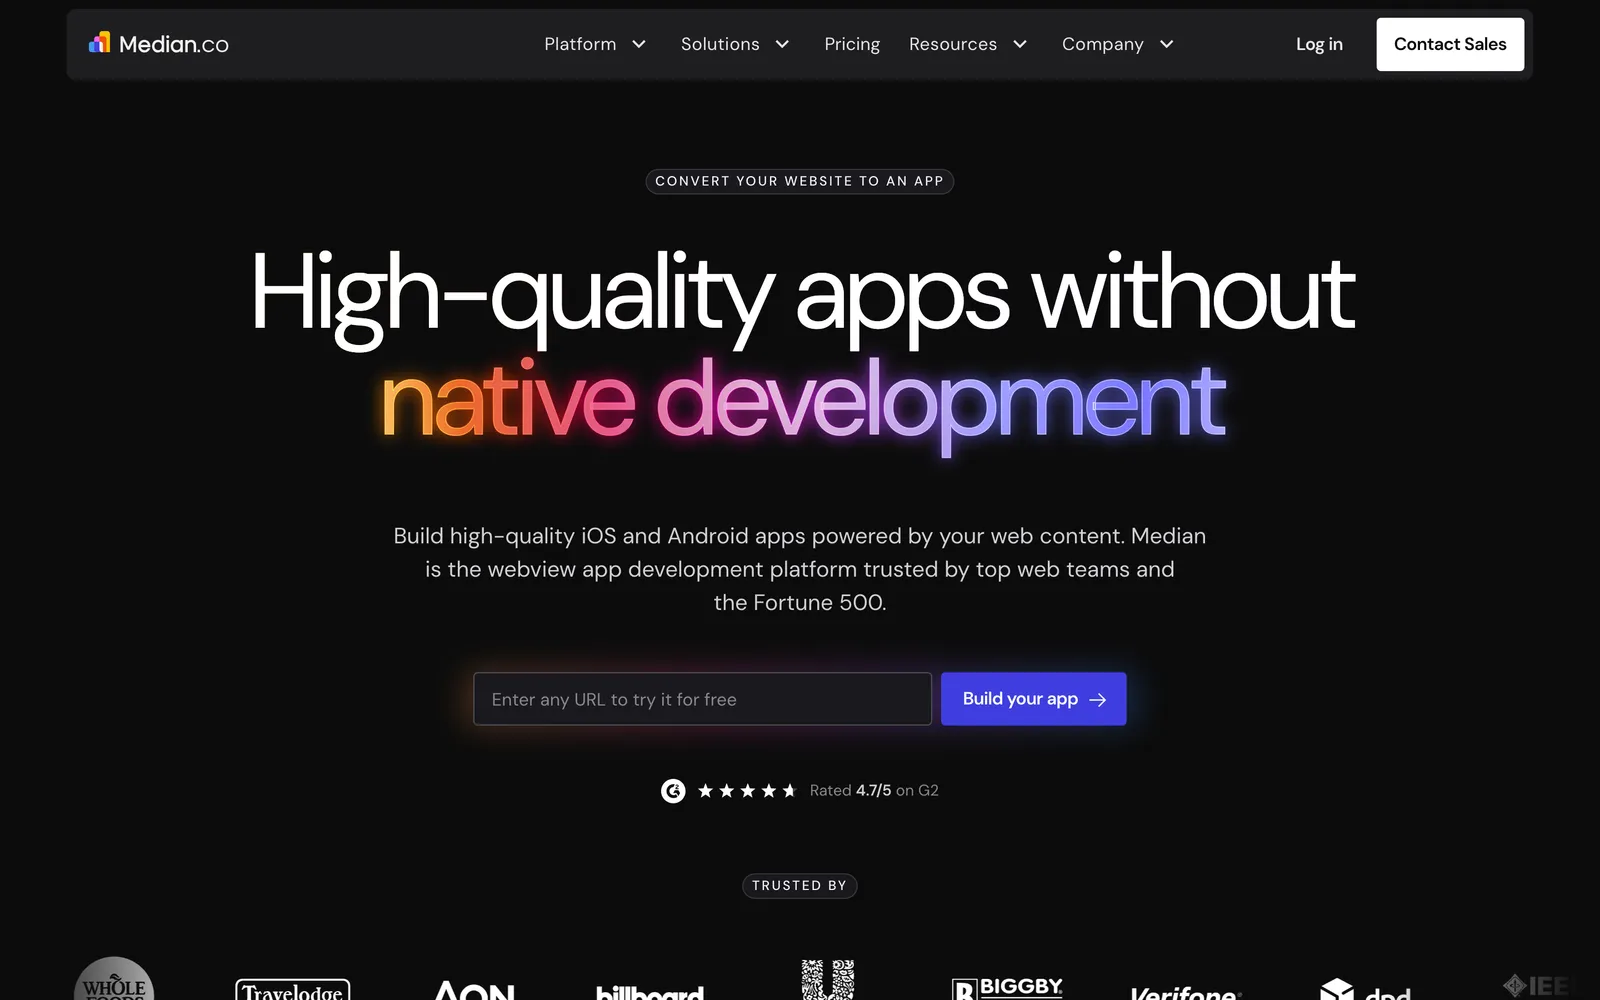
Task: Go to the Pricing page
Action: [852, 44]
